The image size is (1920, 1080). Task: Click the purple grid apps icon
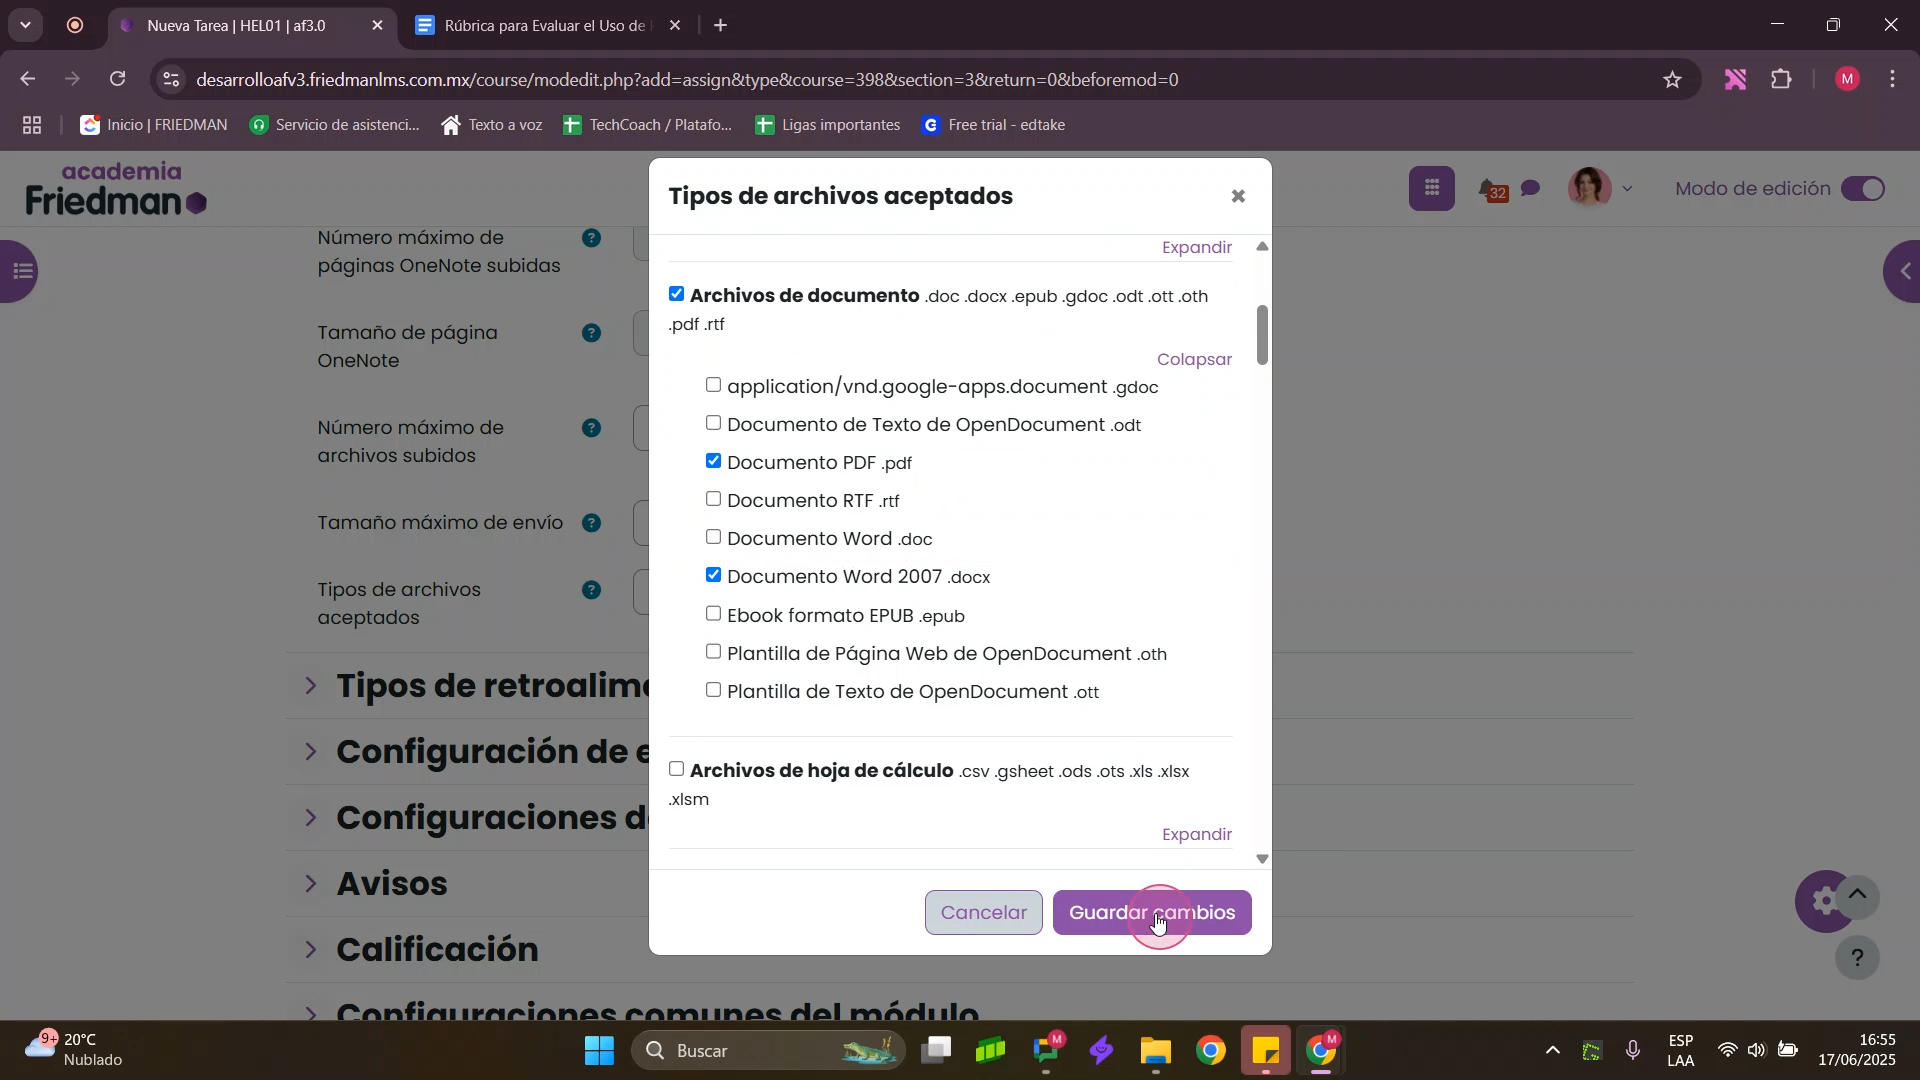click(1431, 188)
